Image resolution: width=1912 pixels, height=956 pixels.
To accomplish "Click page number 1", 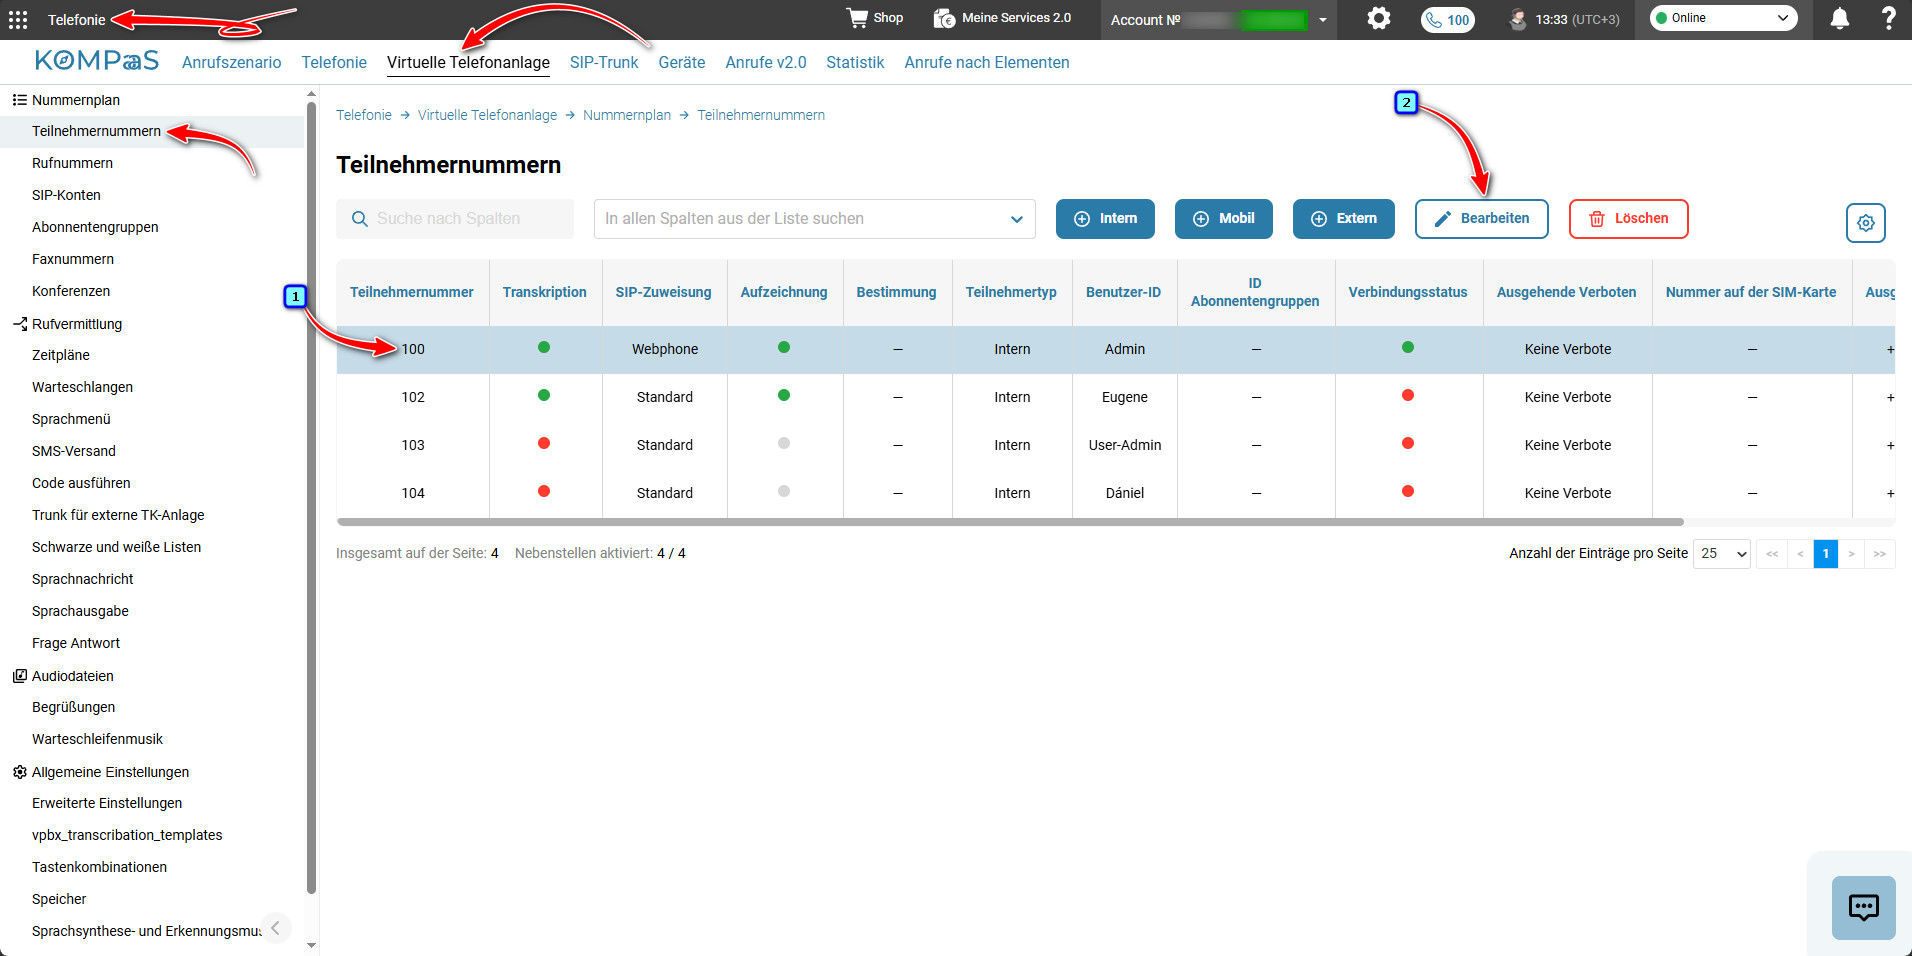I will pos(1825,554).
